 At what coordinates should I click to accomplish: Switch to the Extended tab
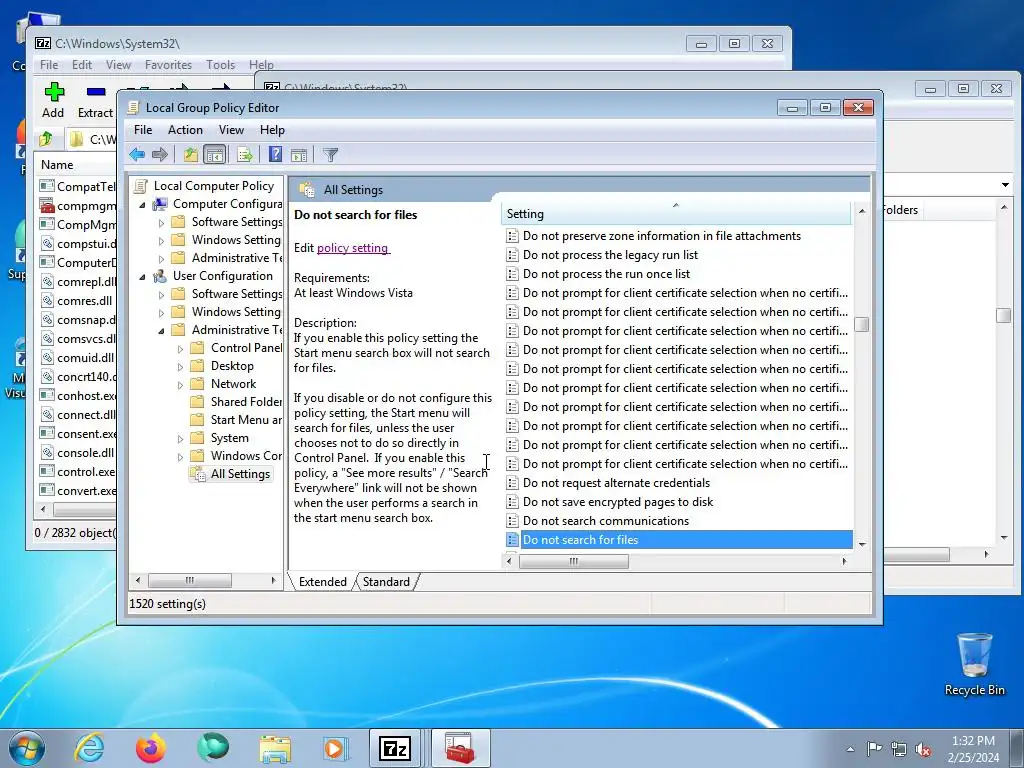click(x=323, y=582)
